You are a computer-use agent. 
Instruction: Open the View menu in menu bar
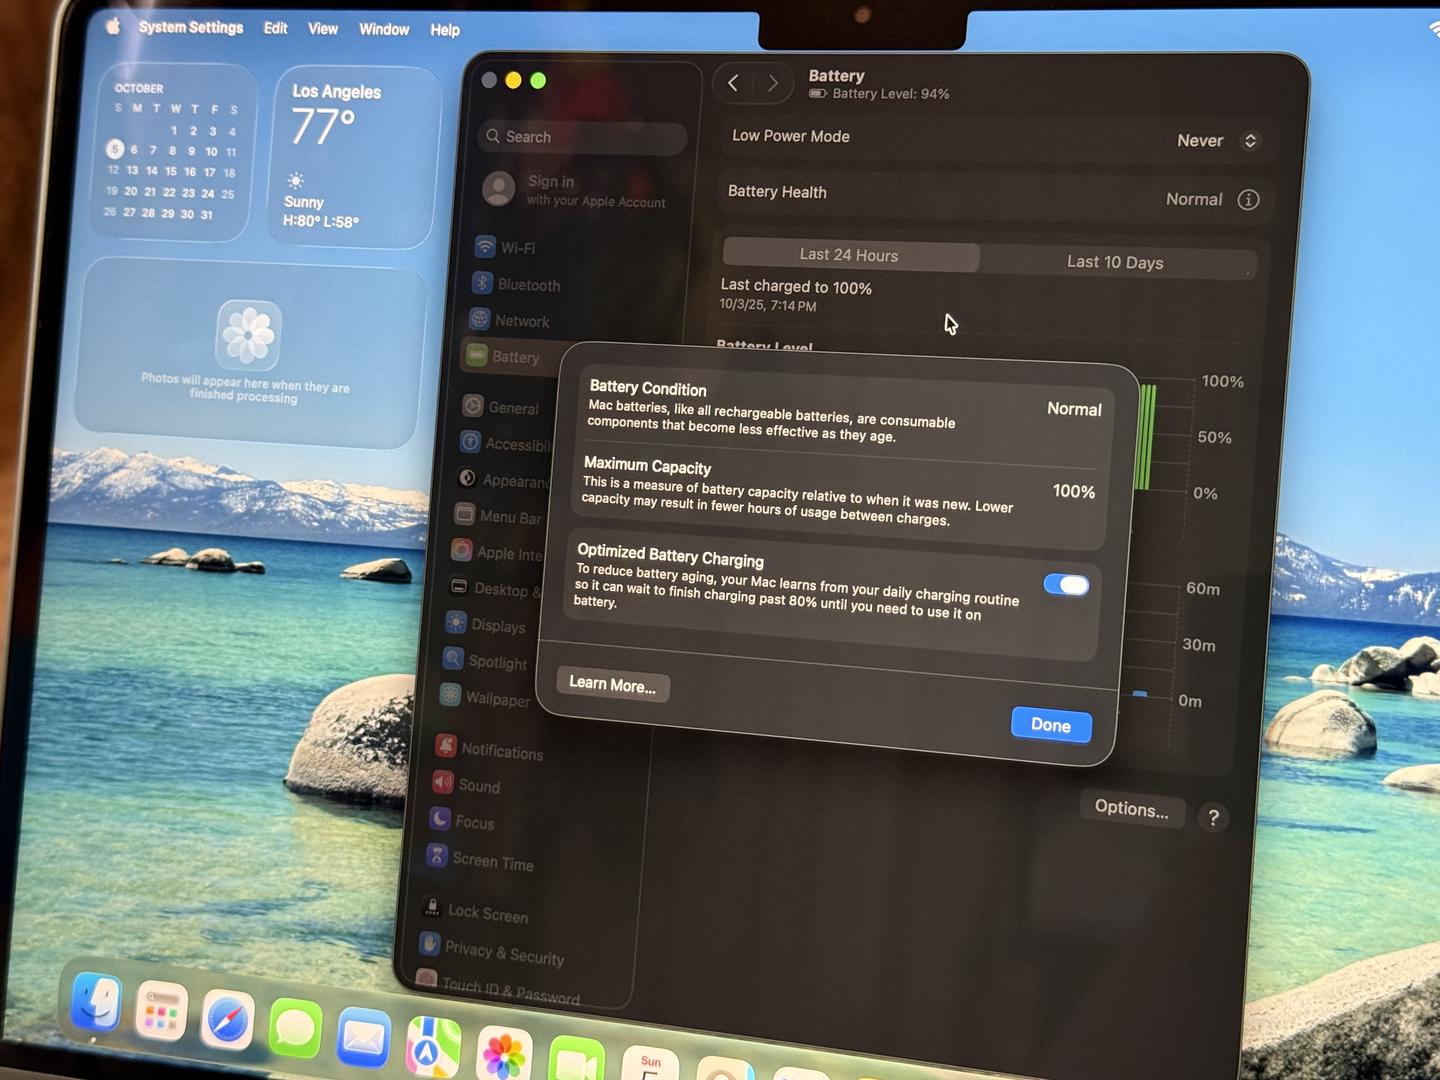tap(322, 29)
